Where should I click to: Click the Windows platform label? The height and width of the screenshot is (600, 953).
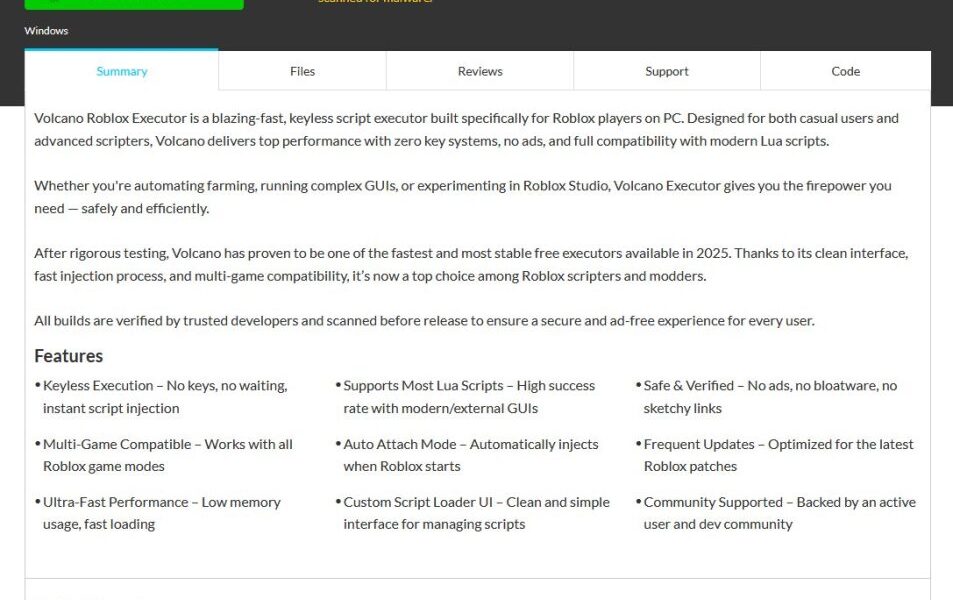tap(46, 30)
